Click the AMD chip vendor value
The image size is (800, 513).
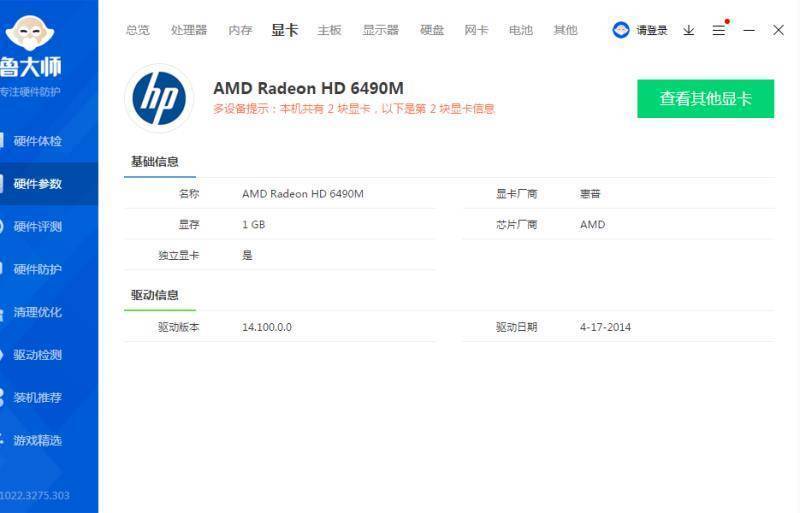[x=592, y=225]
